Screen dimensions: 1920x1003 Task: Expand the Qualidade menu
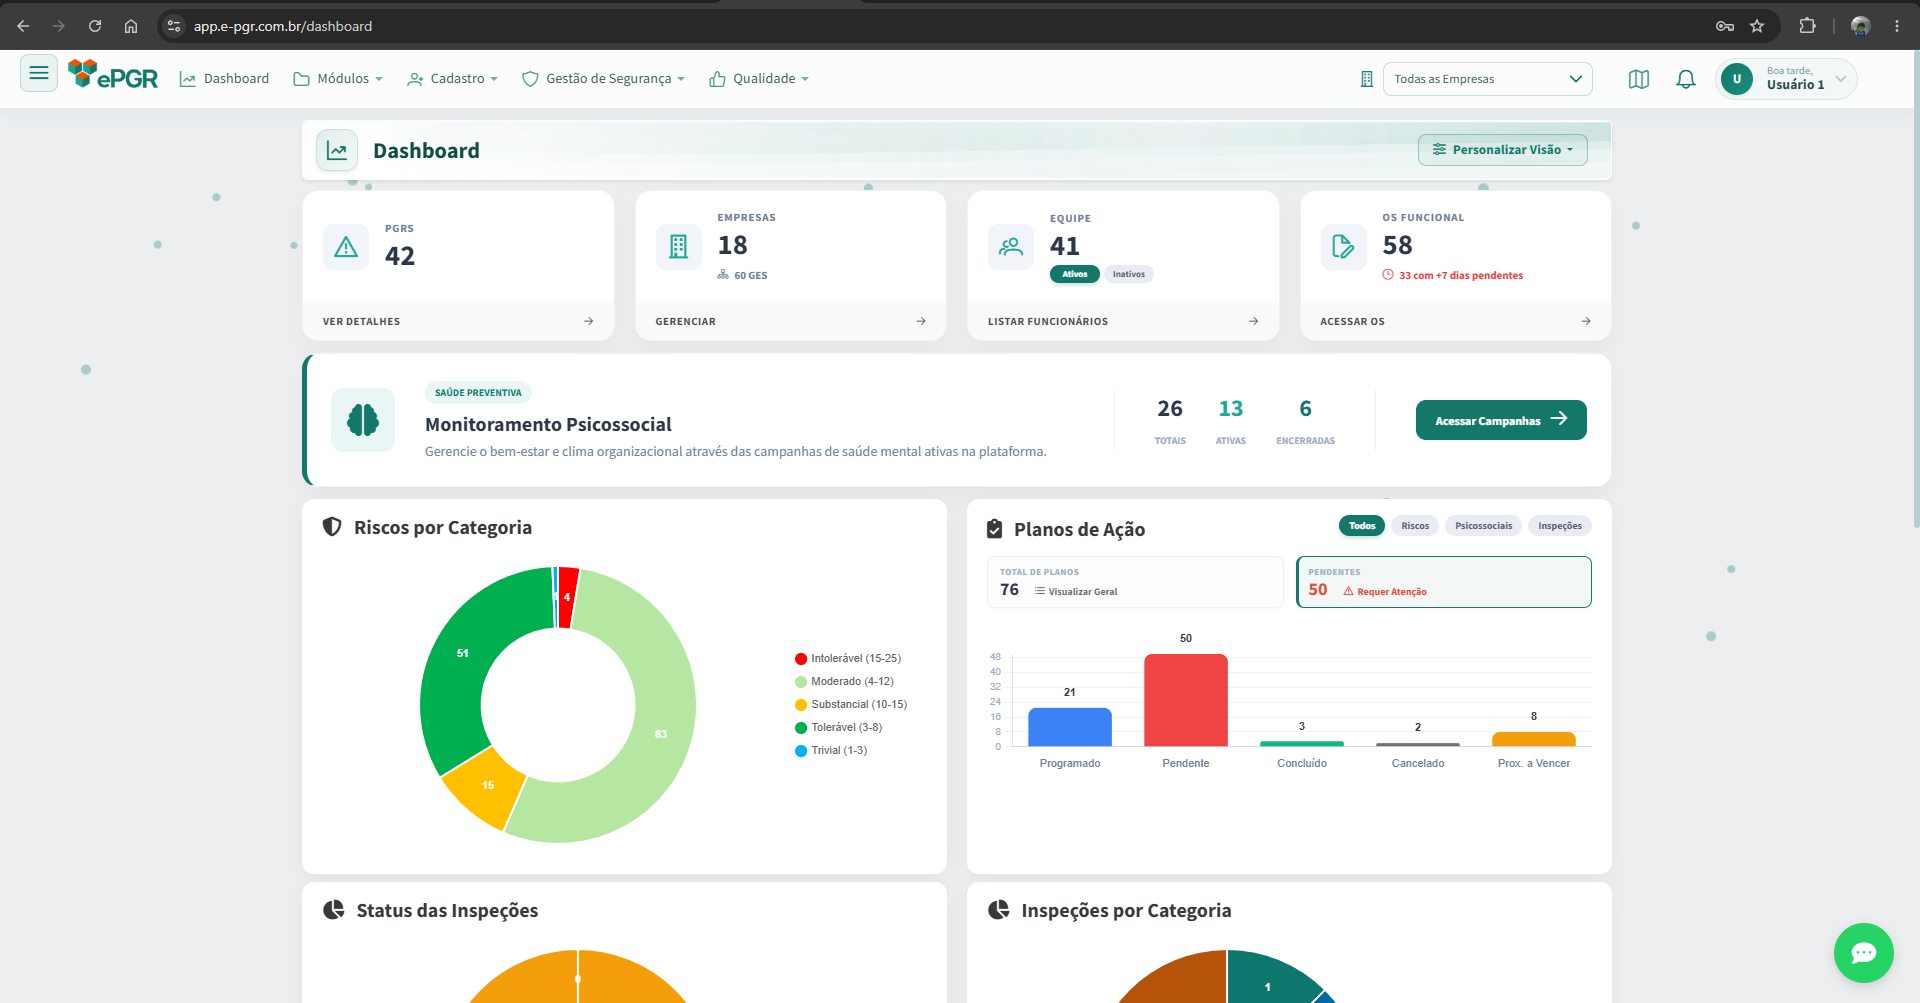click(759, 79)
